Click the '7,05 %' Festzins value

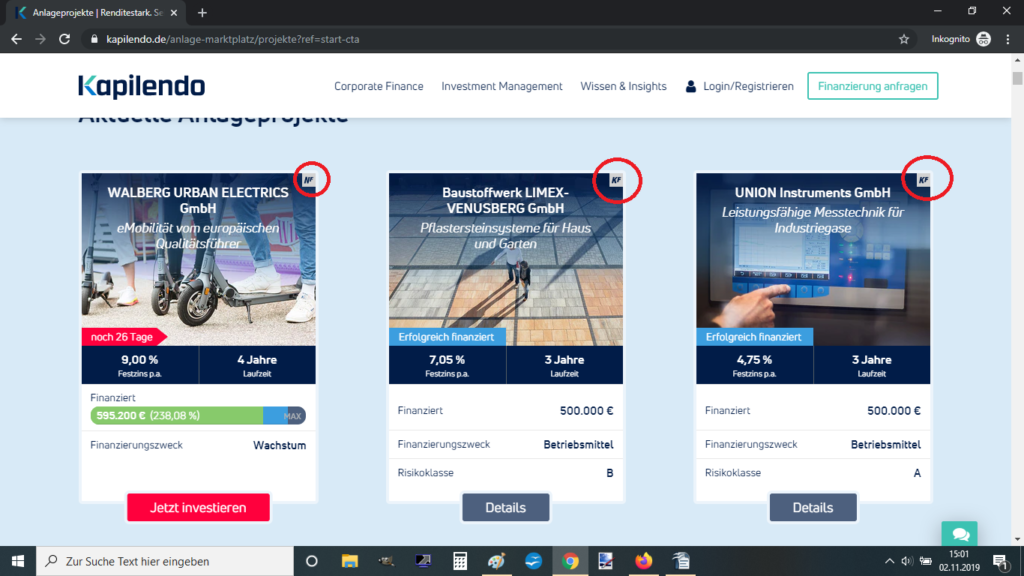click(x=447, y=360)
